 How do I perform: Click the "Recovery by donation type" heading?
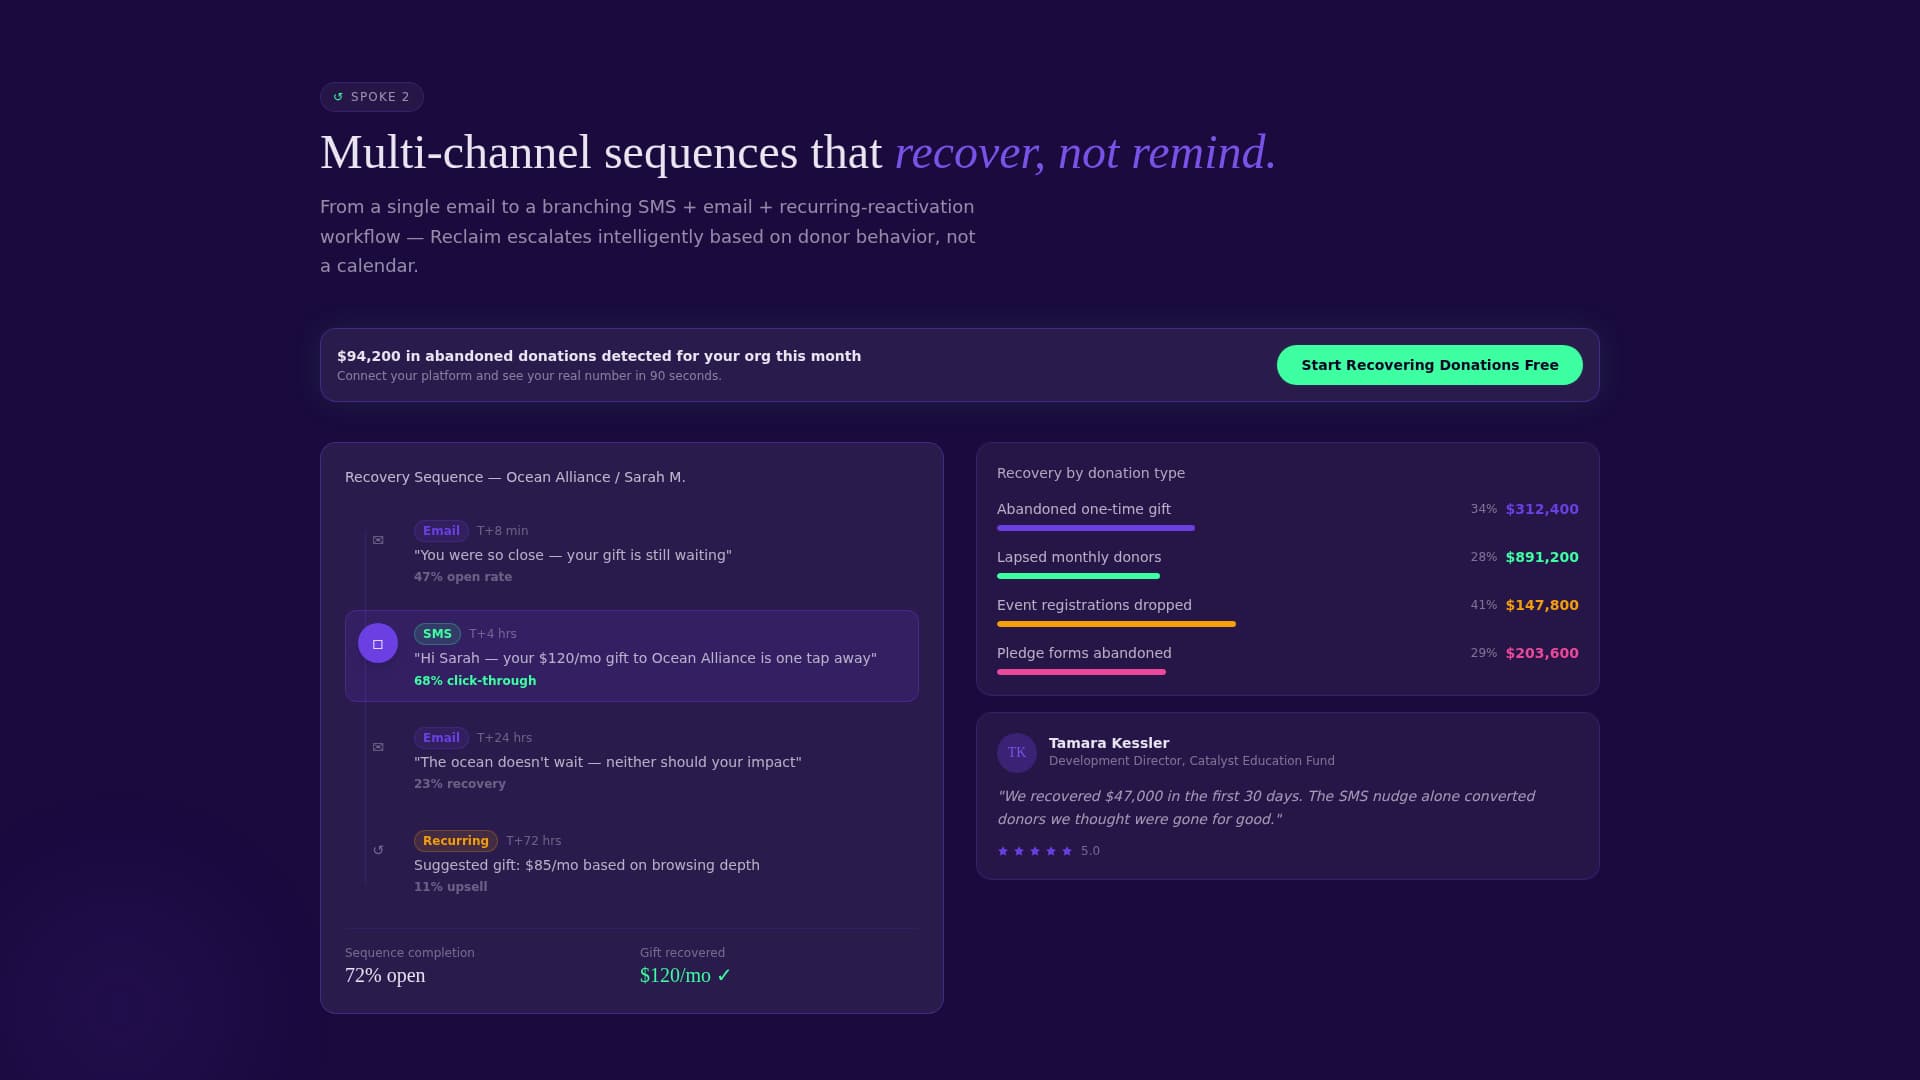tap(1091, 473)
